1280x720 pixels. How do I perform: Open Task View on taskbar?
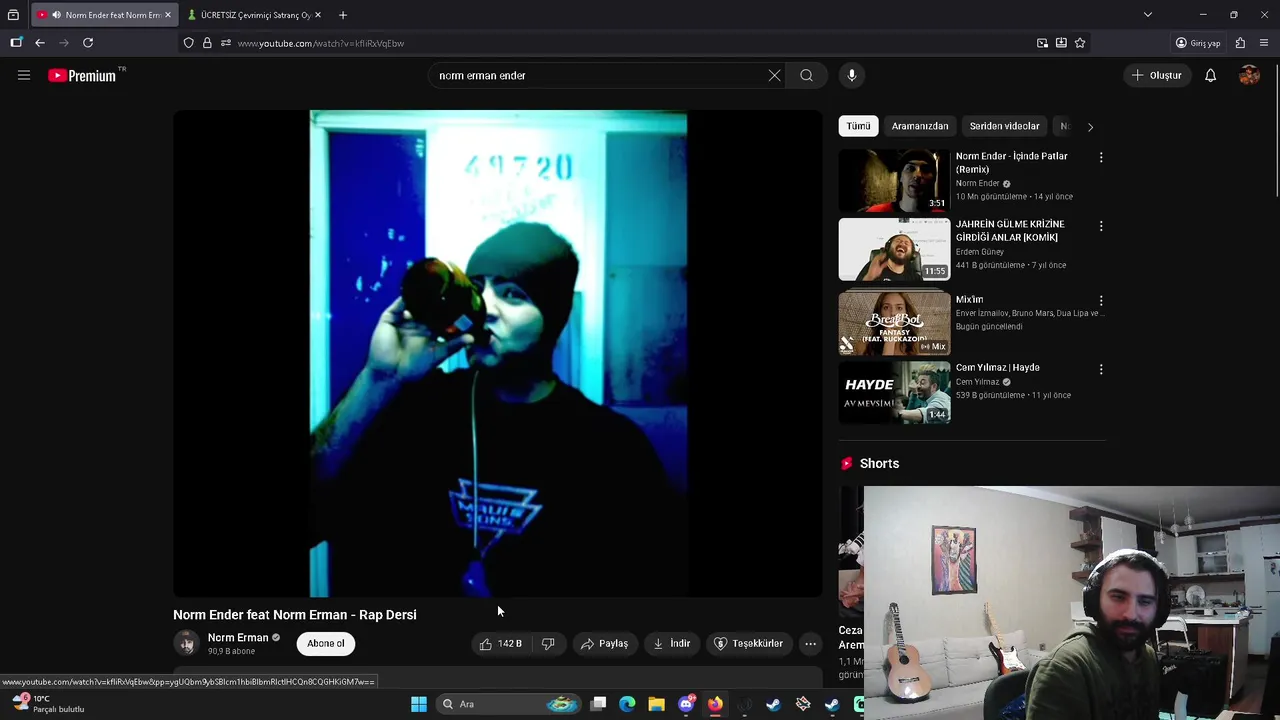coord(598,704)
